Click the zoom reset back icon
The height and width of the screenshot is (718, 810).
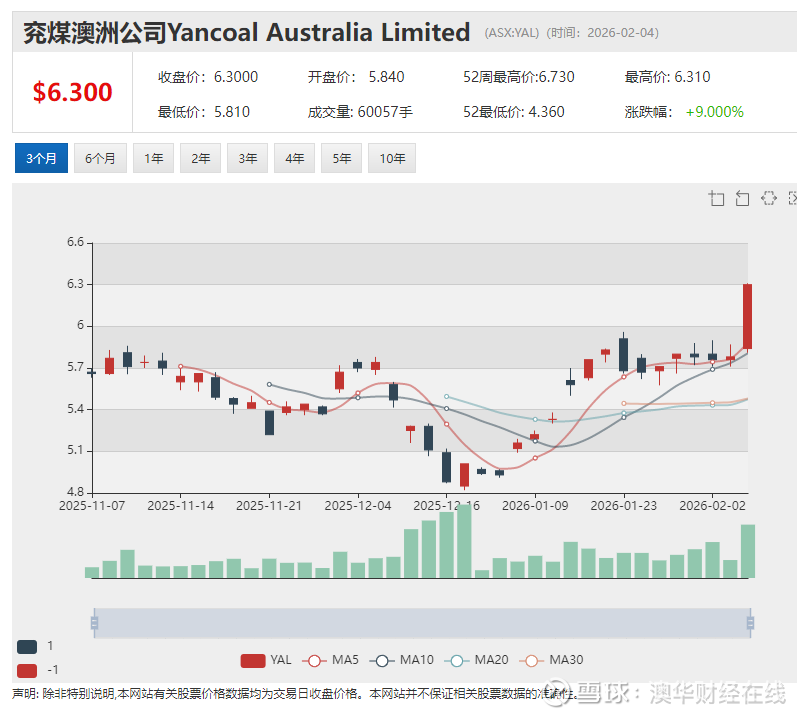[x=742, y=198]
